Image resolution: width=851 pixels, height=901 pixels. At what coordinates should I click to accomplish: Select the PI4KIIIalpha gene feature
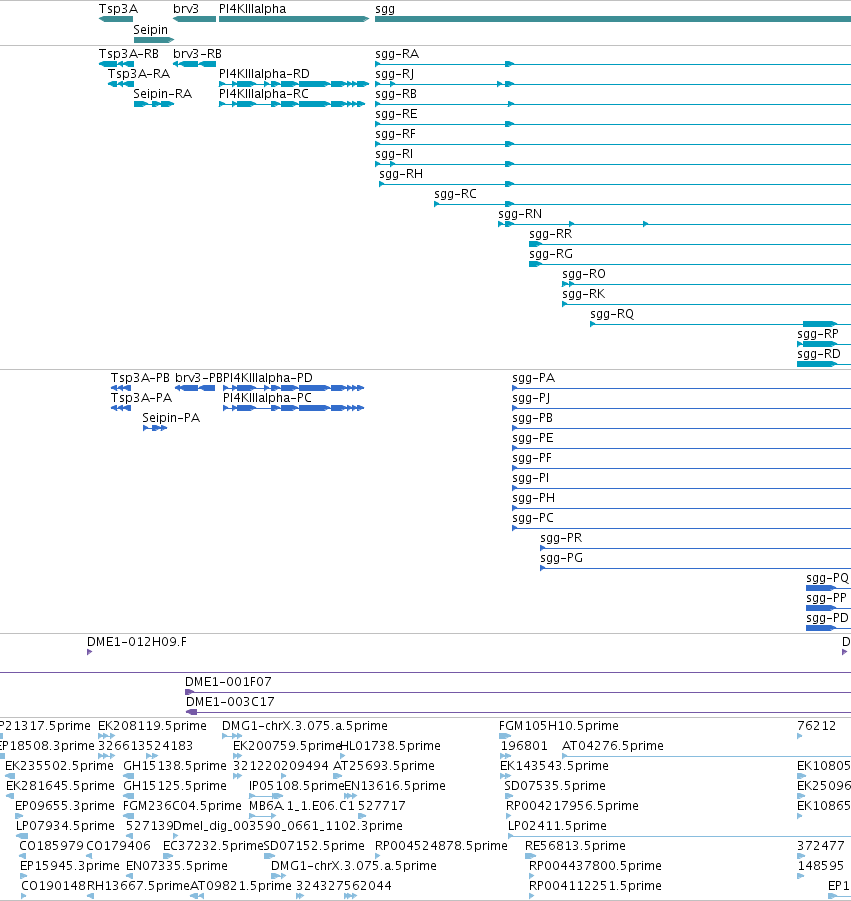pyautogui.click(x=294, y=19)
